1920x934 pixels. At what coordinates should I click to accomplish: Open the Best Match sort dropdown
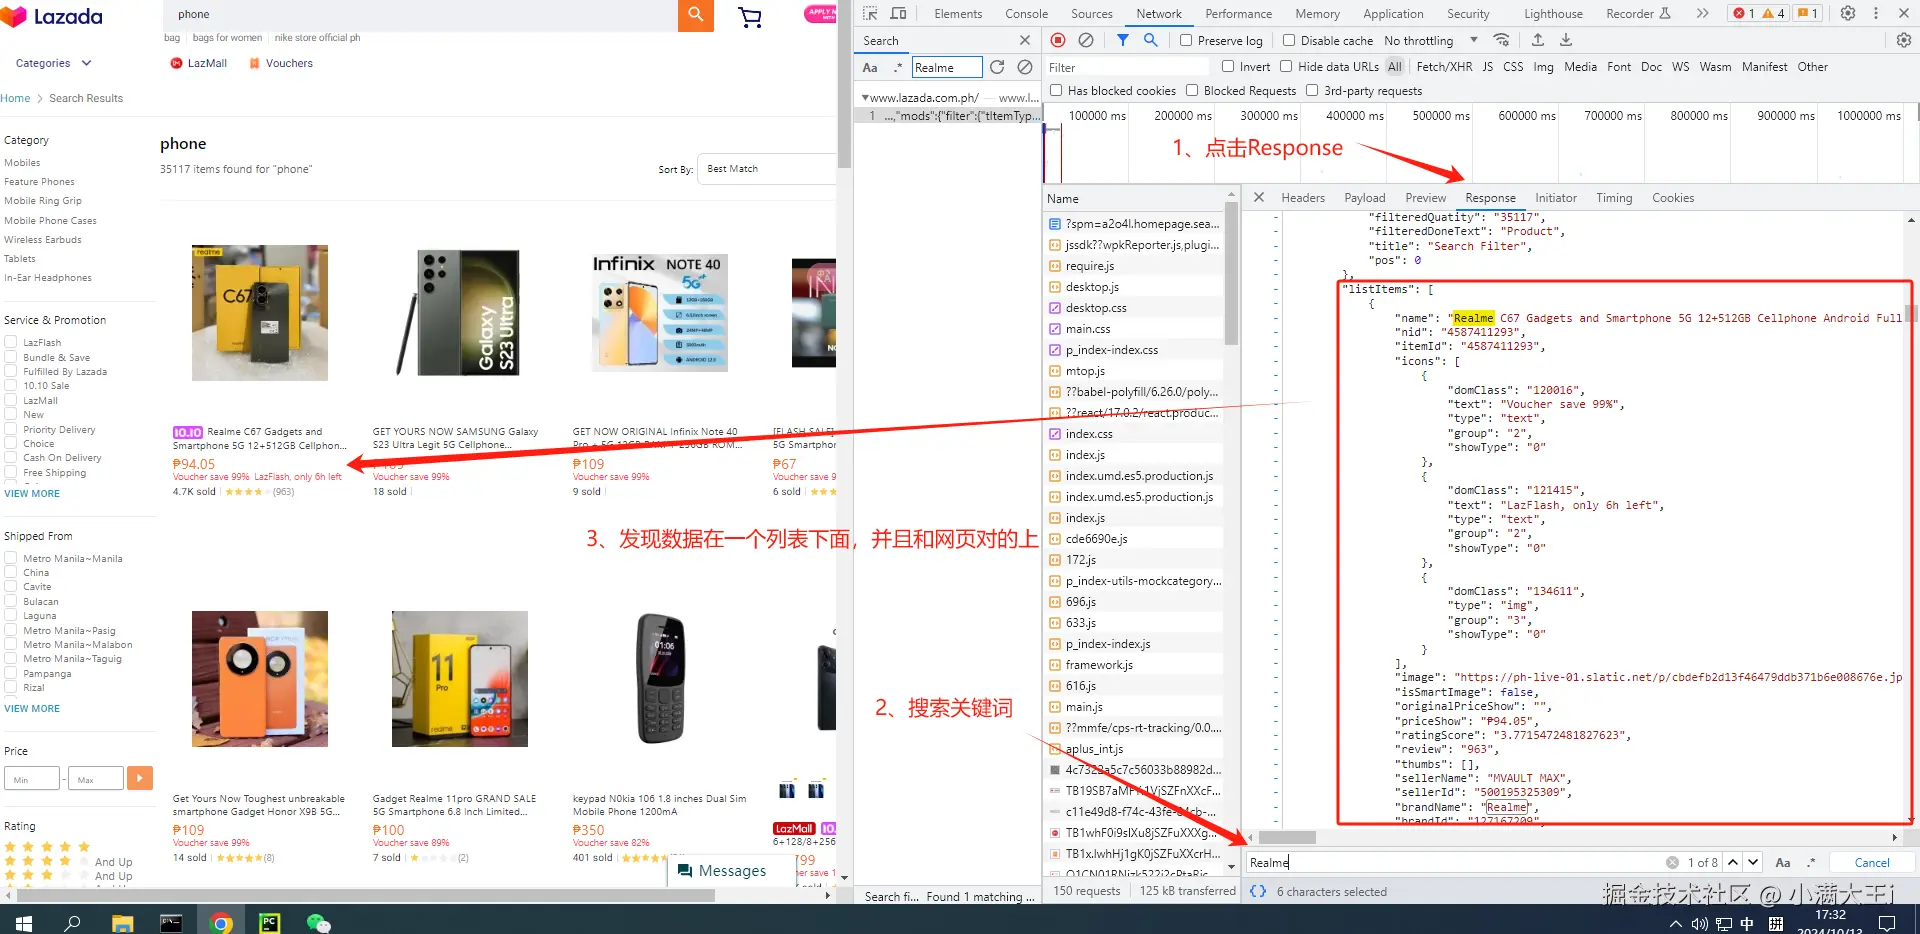click(768, 168)
